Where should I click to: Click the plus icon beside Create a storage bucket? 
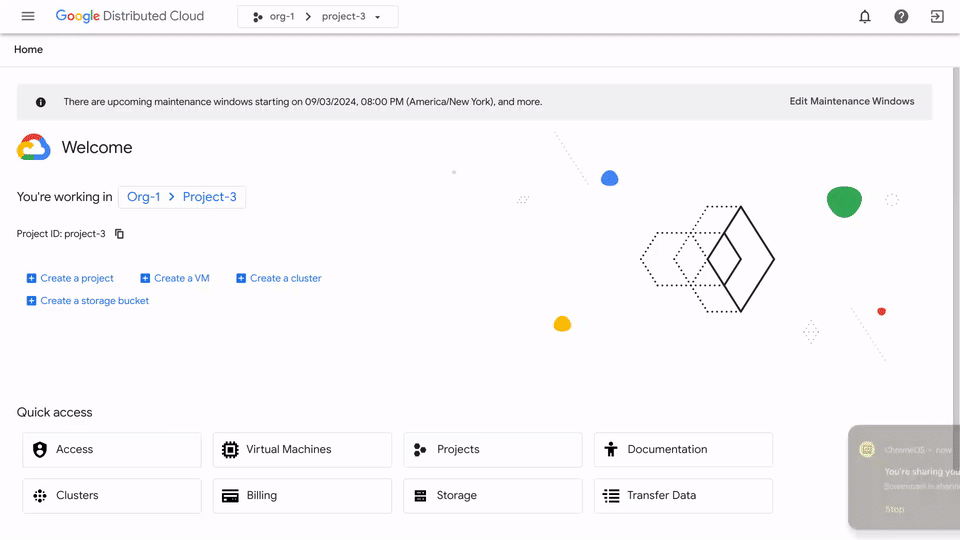coord(31,301)
